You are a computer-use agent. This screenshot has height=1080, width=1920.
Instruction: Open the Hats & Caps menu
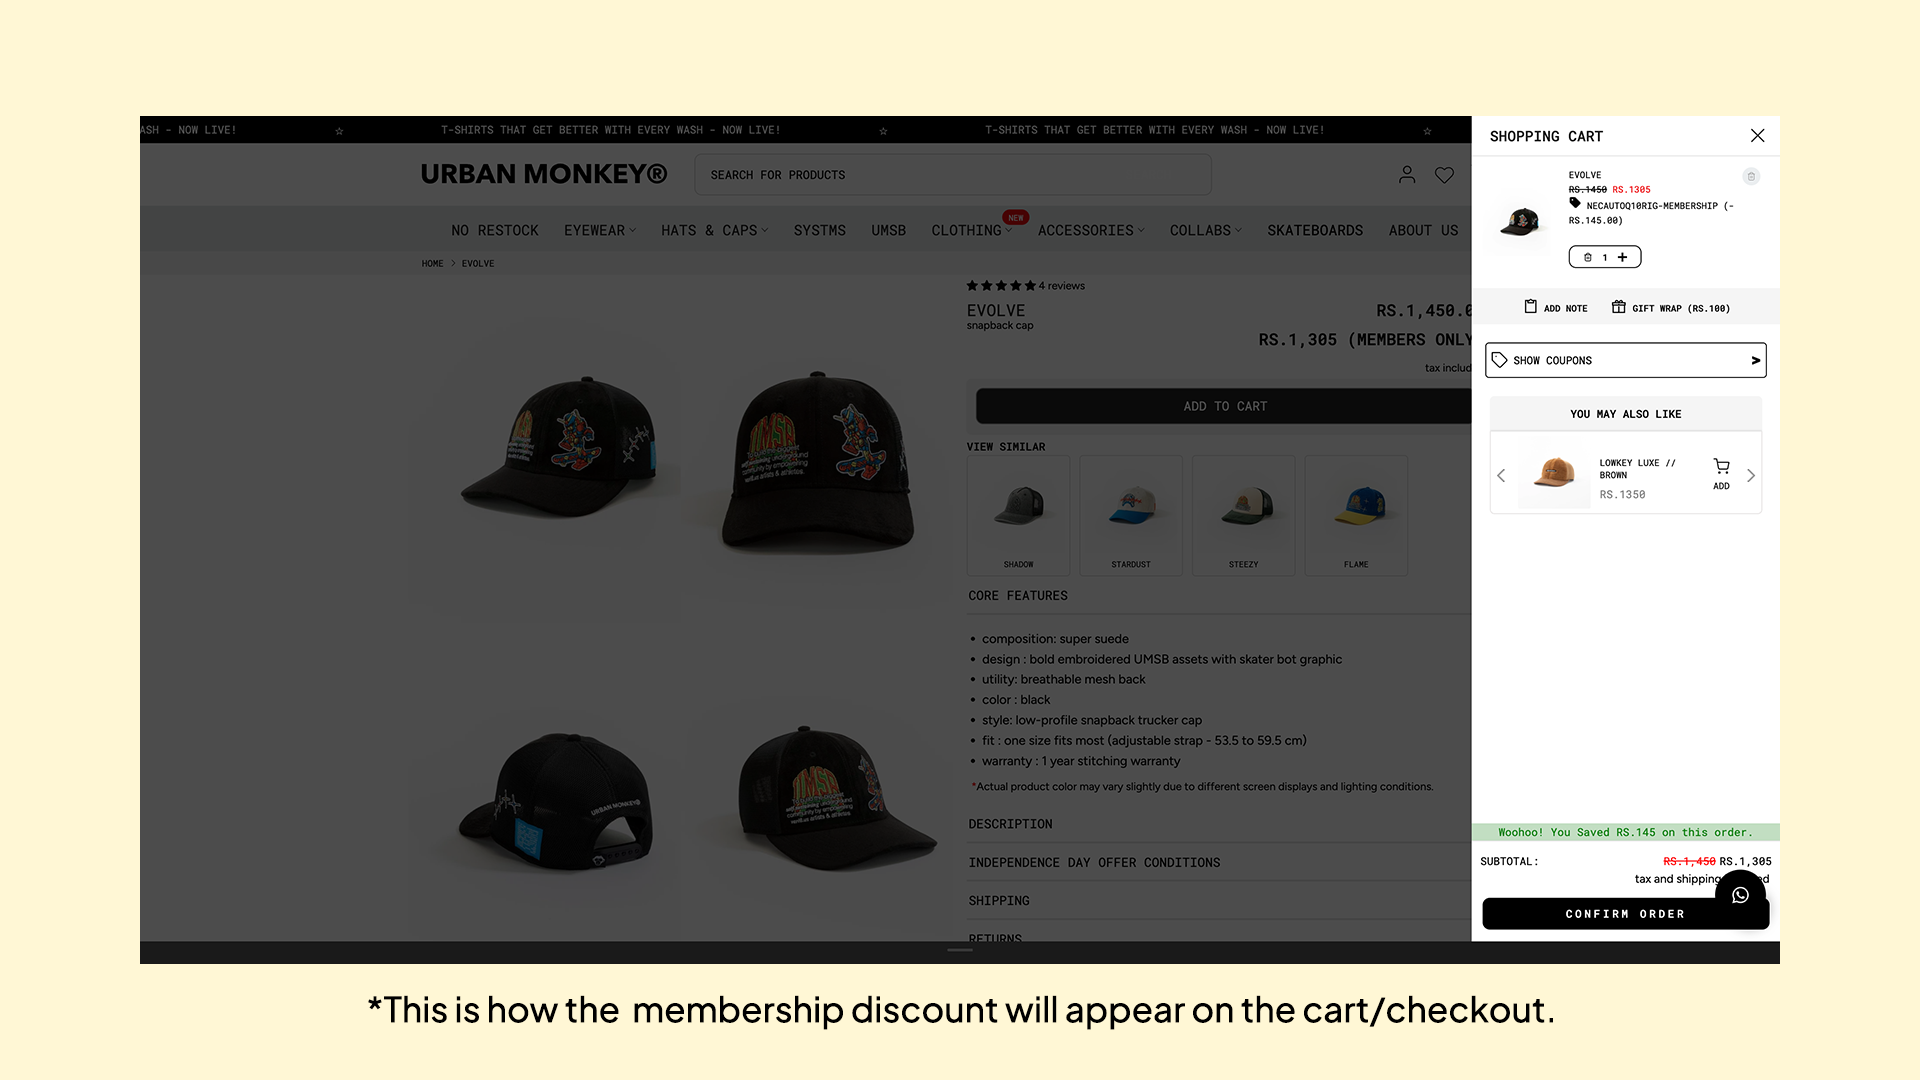(714, 231)
